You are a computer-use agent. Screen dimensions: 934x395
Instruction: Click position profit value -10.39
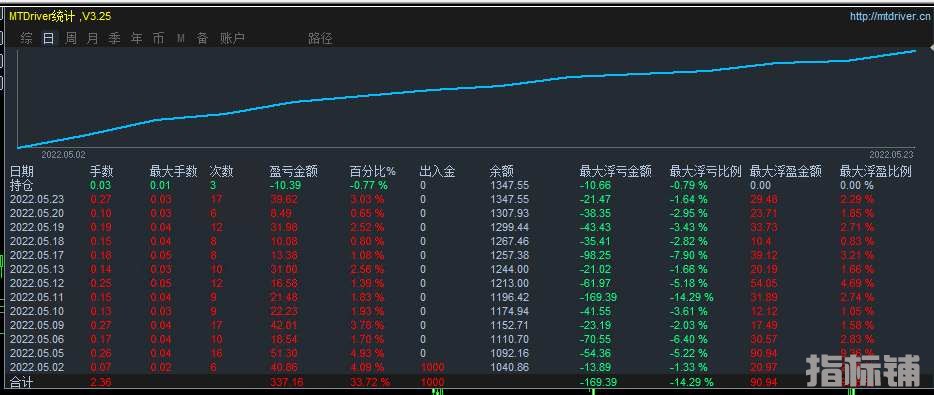pos(285,185)
